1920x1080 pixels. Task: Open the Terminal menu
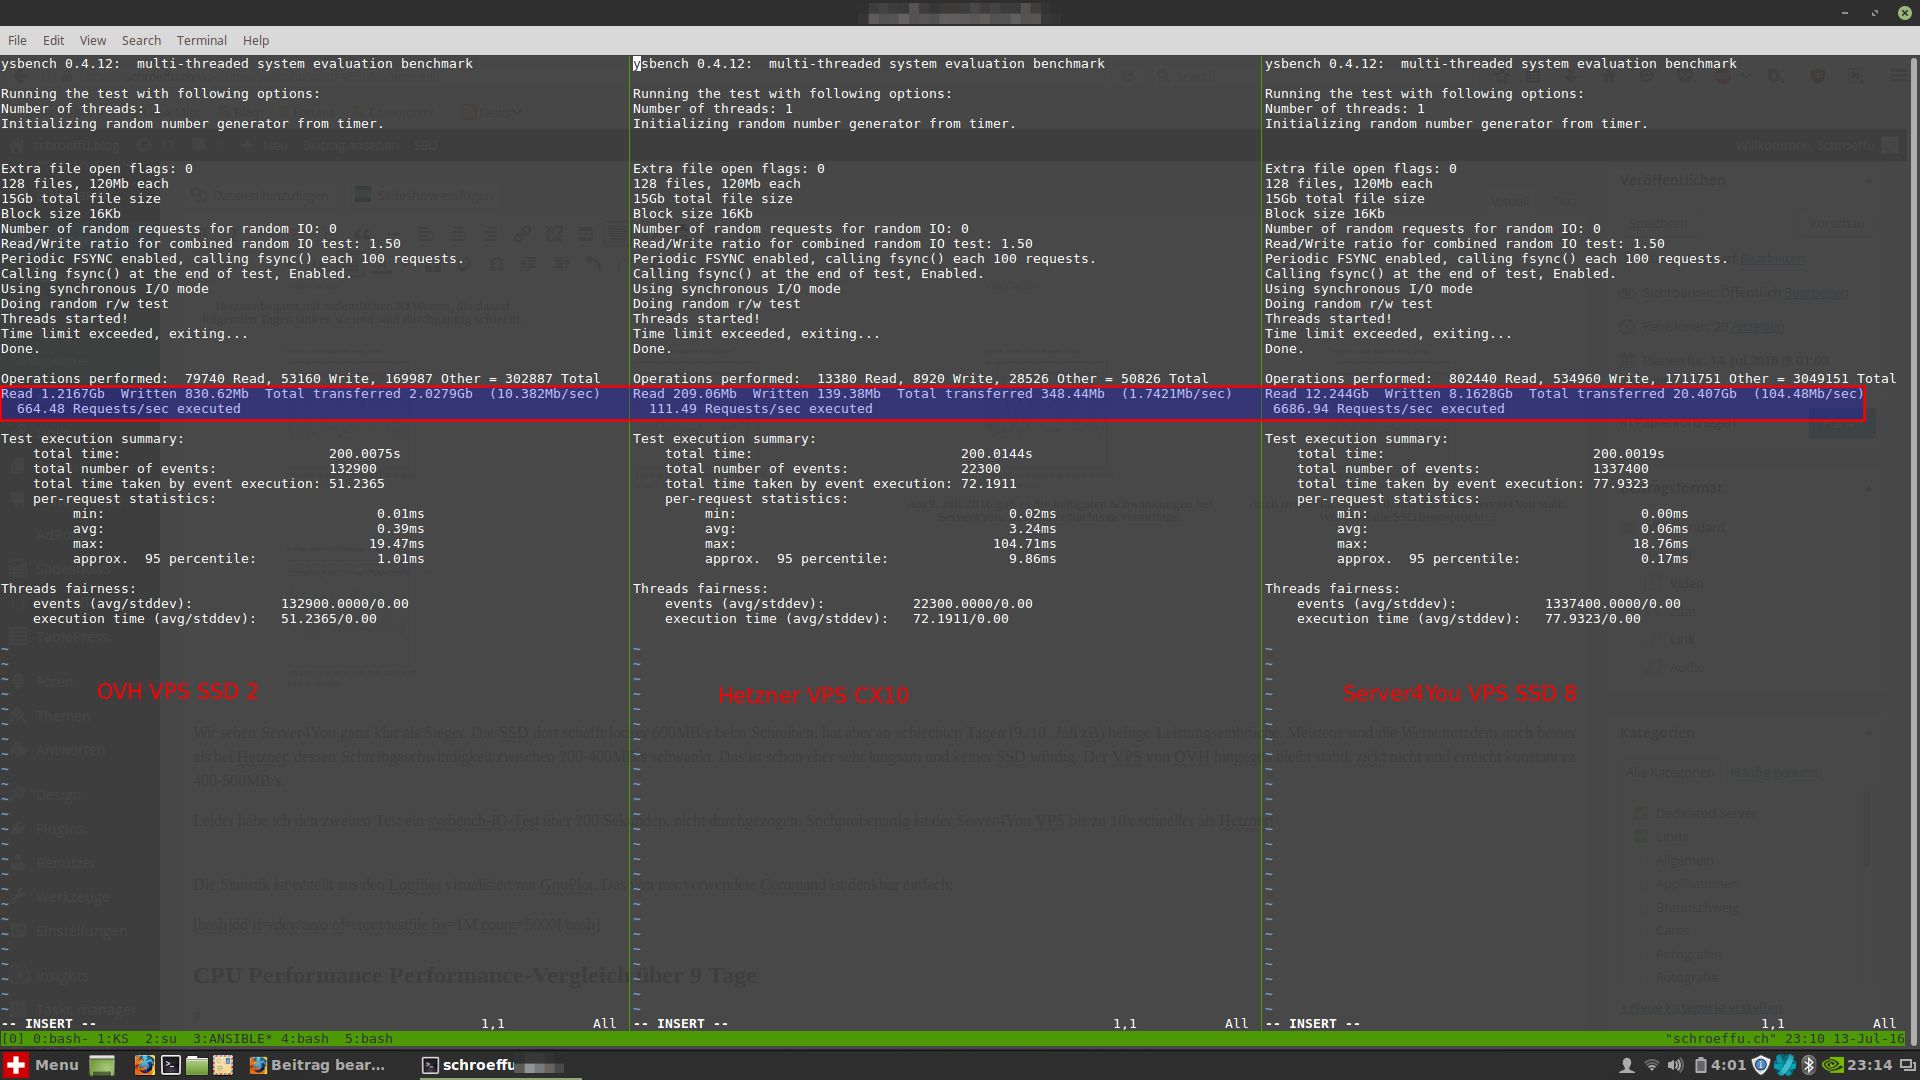tap(202, 40)
